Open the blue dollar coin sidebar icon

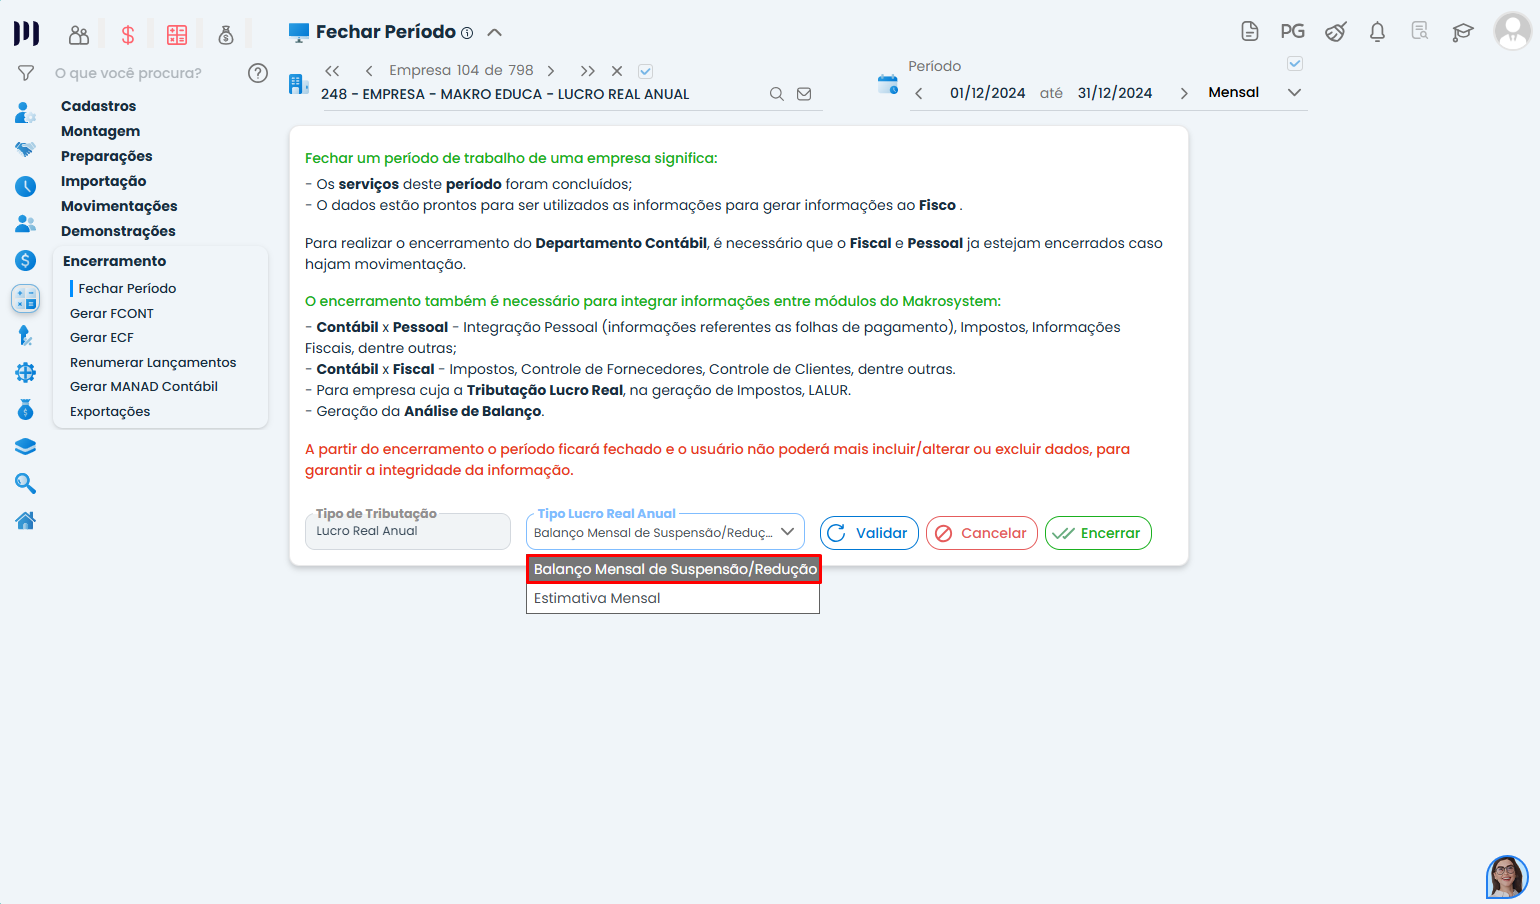26,261
